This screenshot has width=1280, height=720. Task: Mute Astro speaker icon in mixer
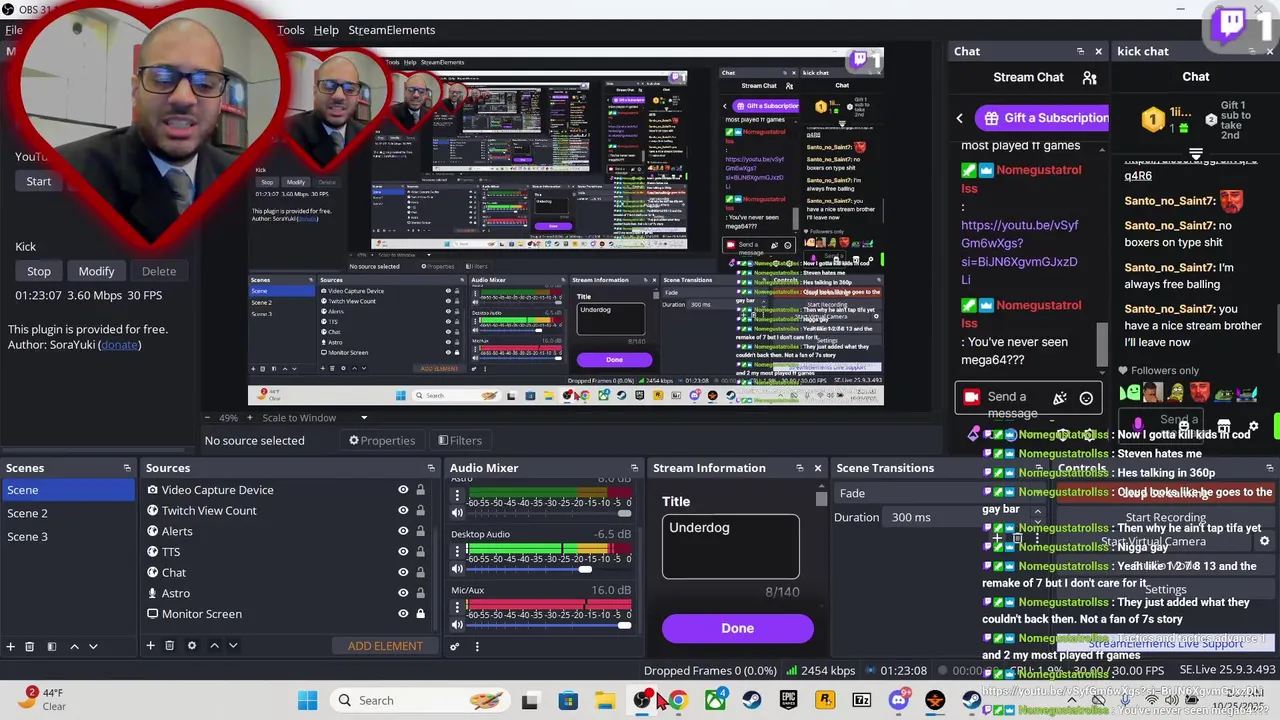point(457,513)
